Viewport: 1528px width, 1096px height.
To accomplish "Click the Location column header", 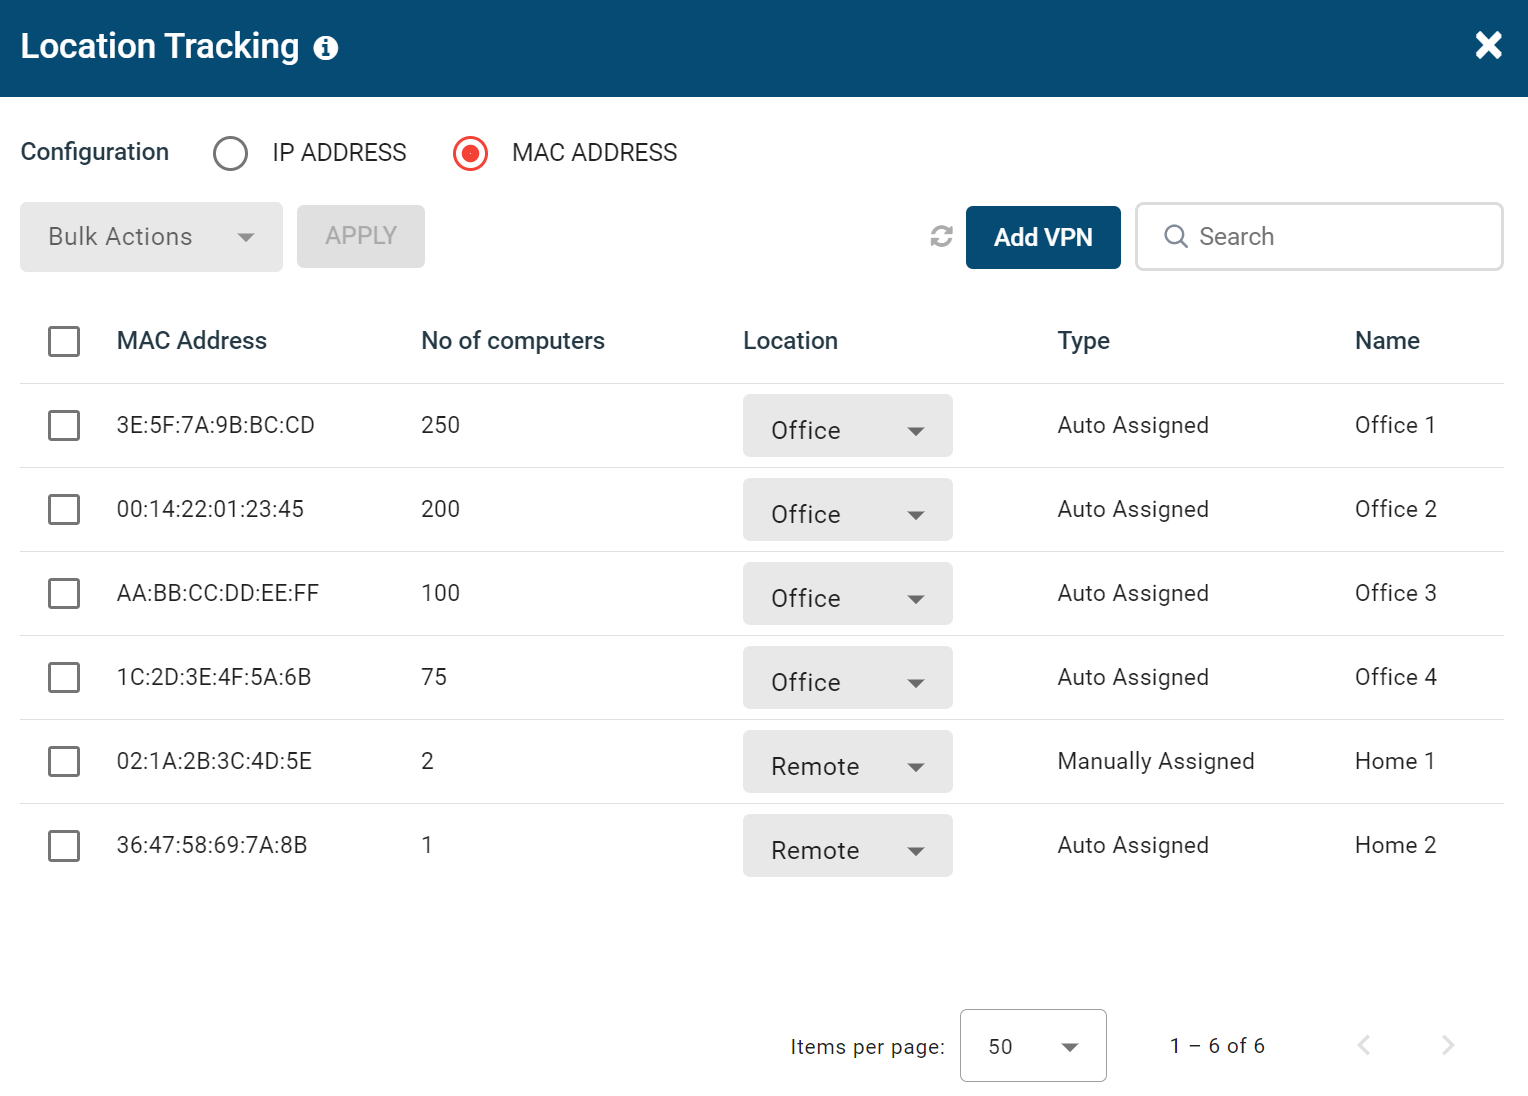I will pos(790,341).
